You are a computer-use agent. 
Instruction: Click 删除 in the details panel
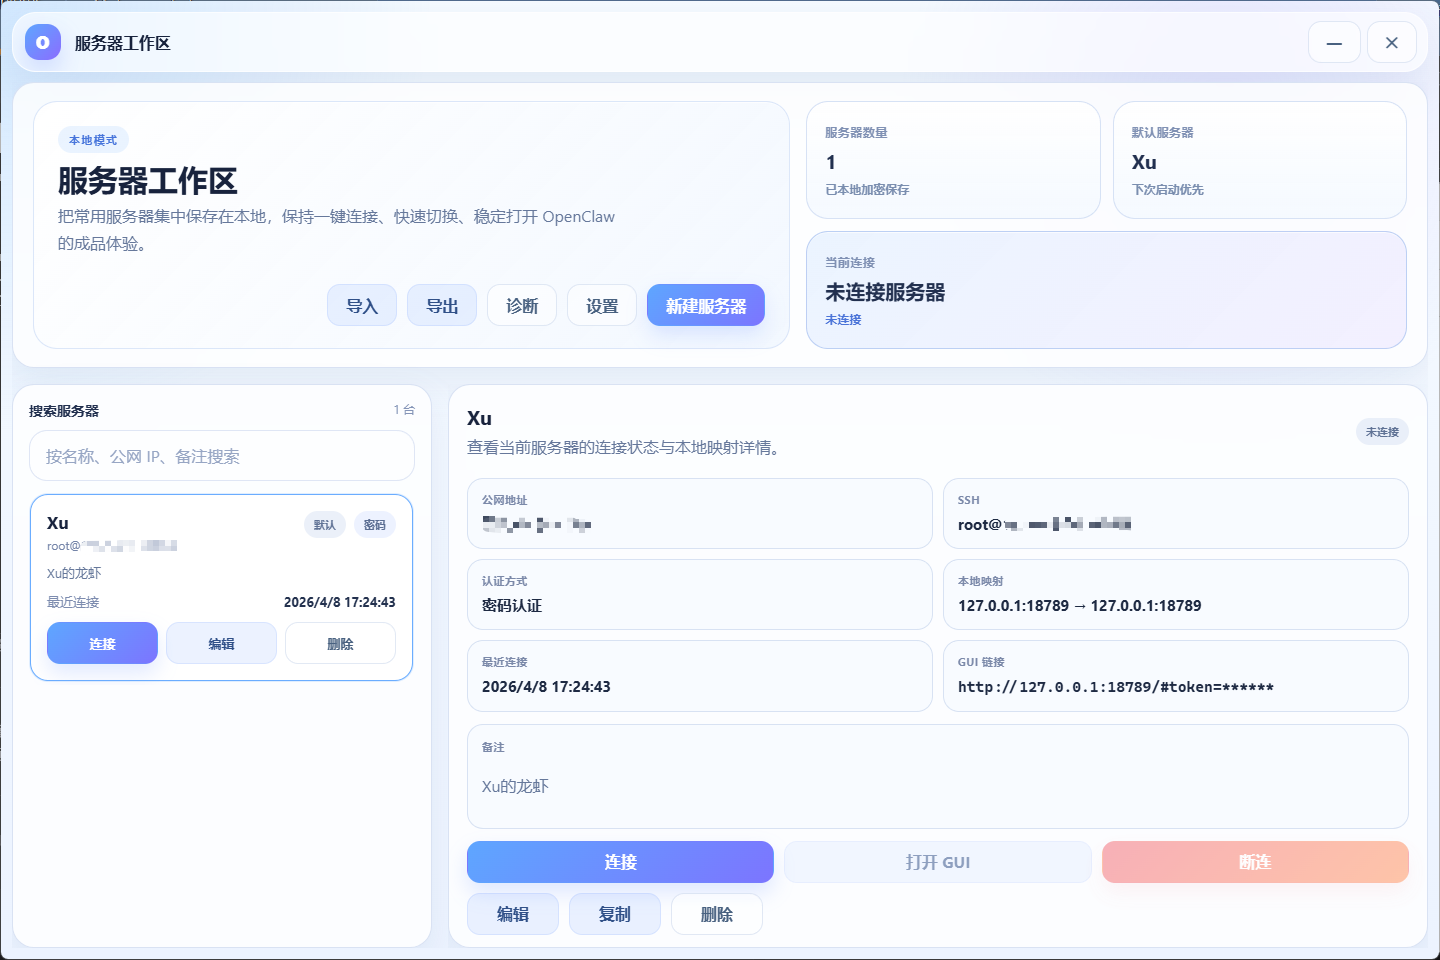click(716, 913)
